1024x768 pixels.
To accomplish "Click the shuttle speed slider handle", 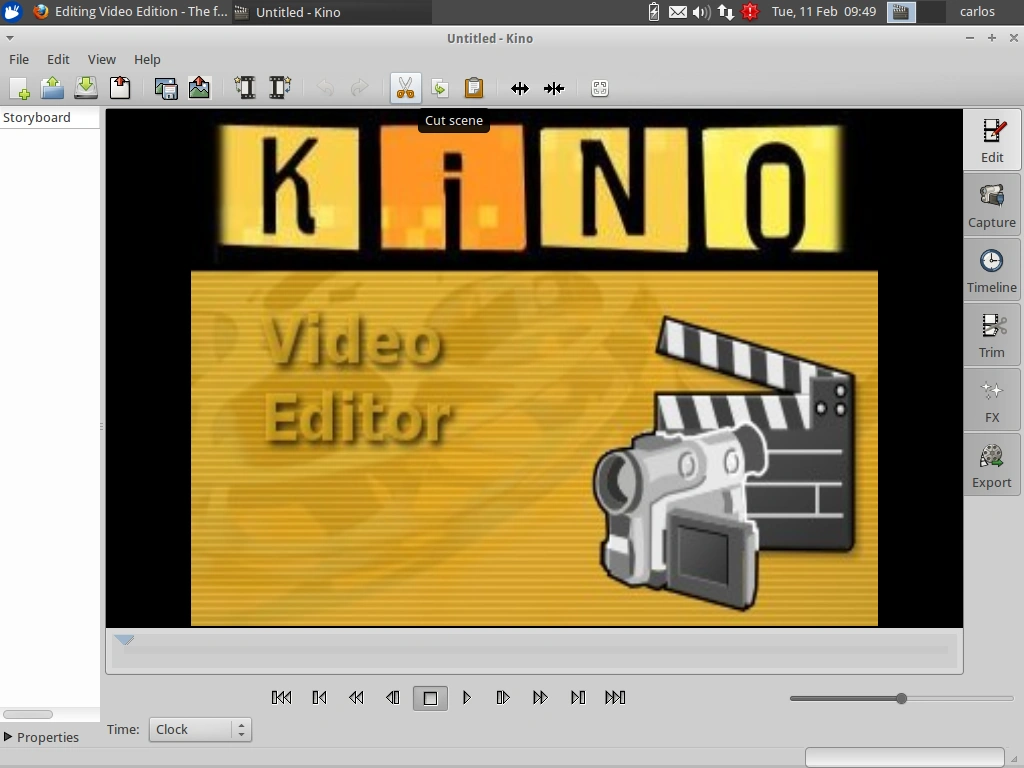I will [x=901, y=698].
